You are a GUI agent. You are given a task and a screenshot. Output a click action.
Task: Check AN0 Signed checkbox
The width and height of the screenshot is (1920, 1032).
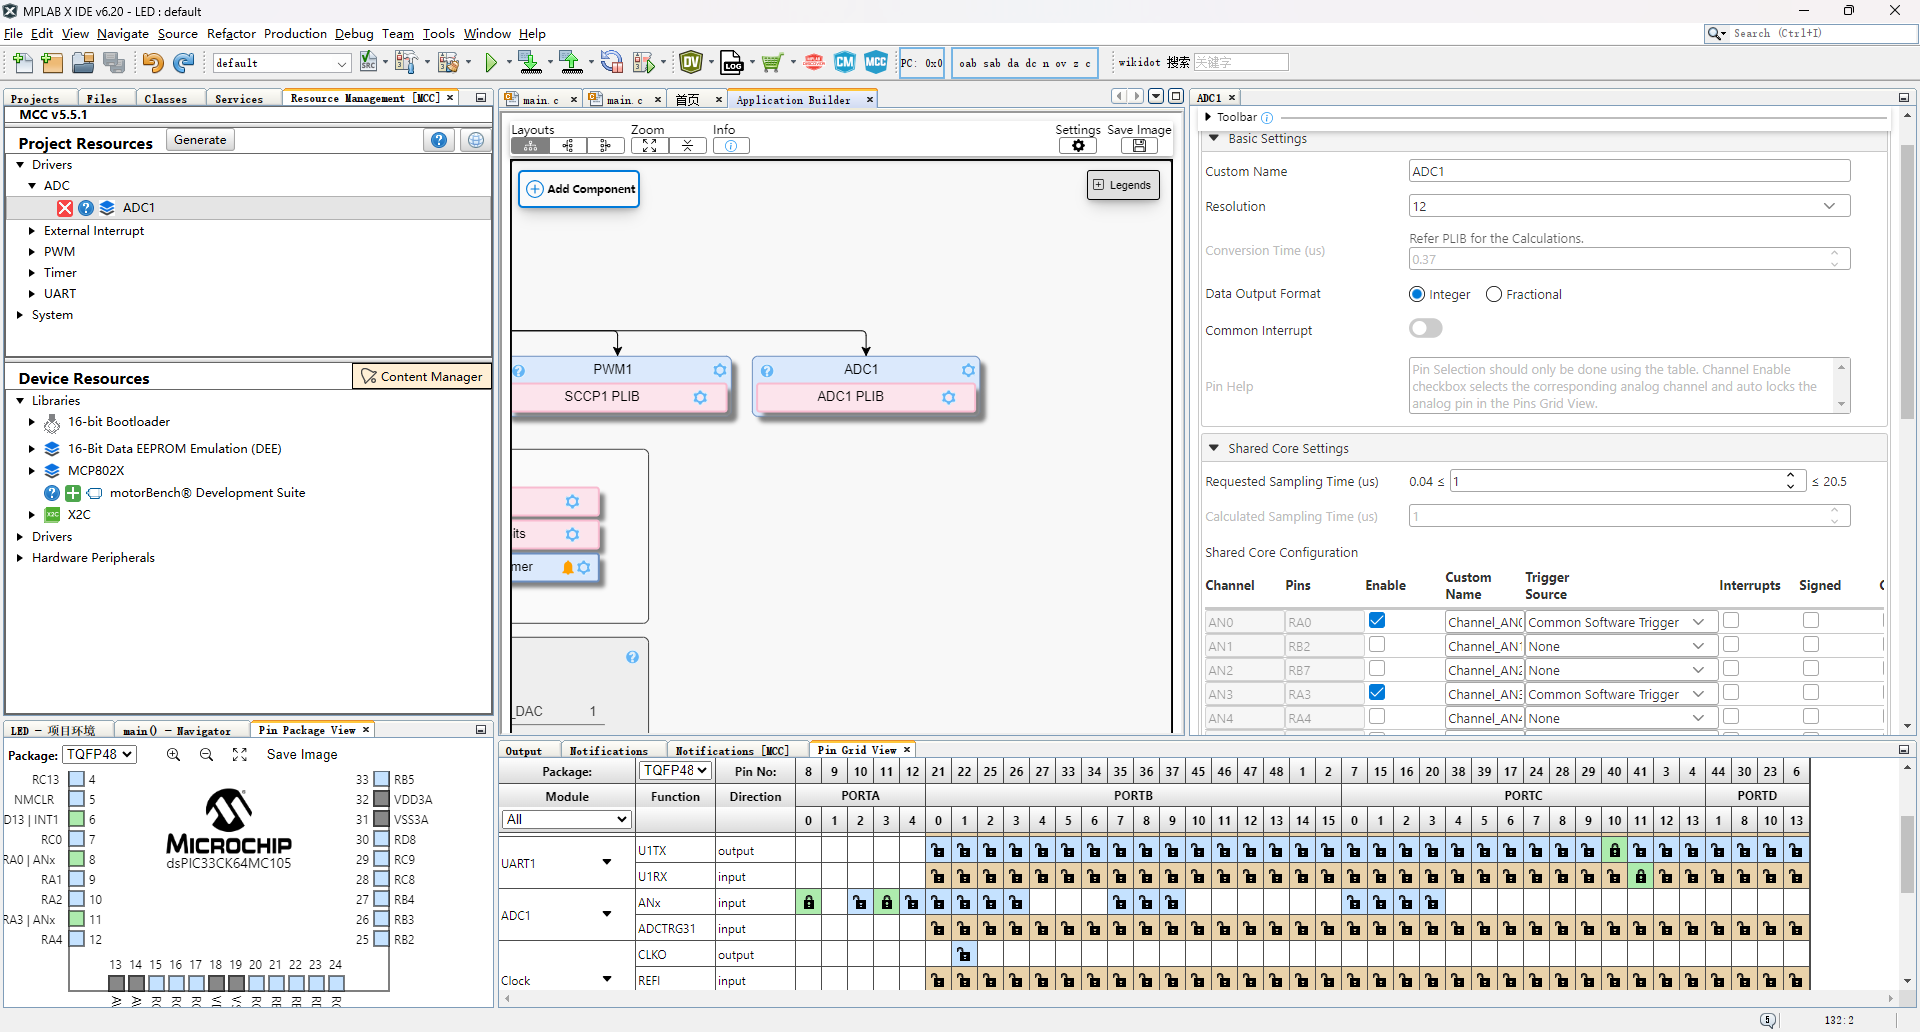coord(1811,621)
